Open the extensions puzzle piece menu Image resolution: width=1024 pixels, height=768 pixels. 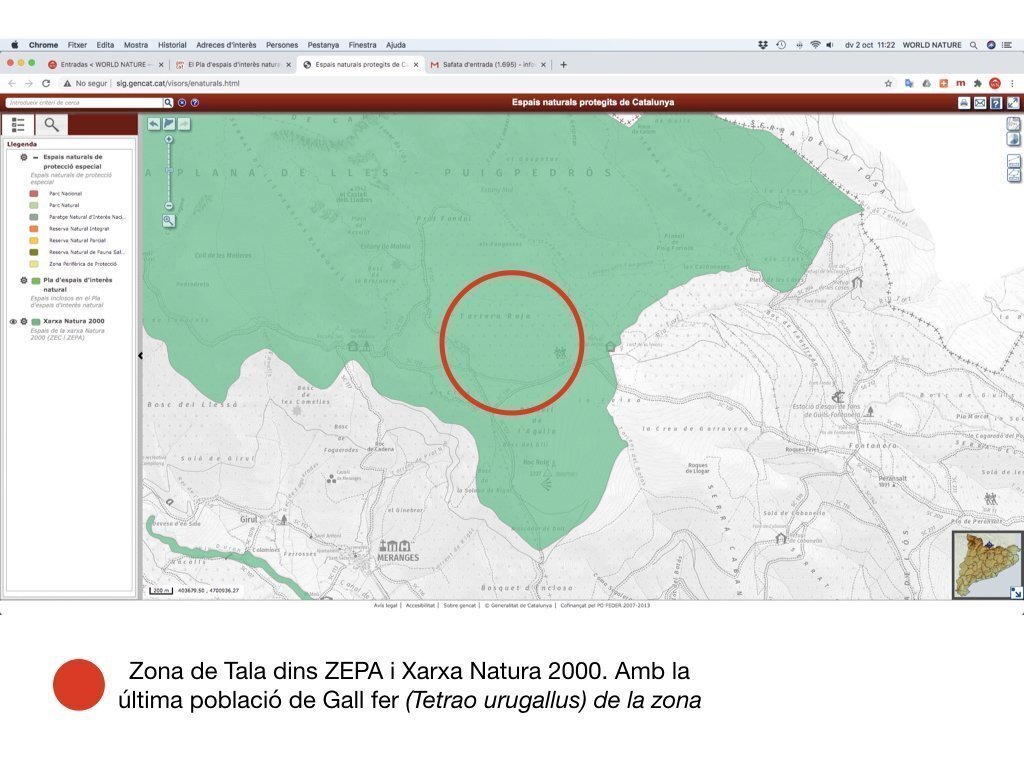978,84
